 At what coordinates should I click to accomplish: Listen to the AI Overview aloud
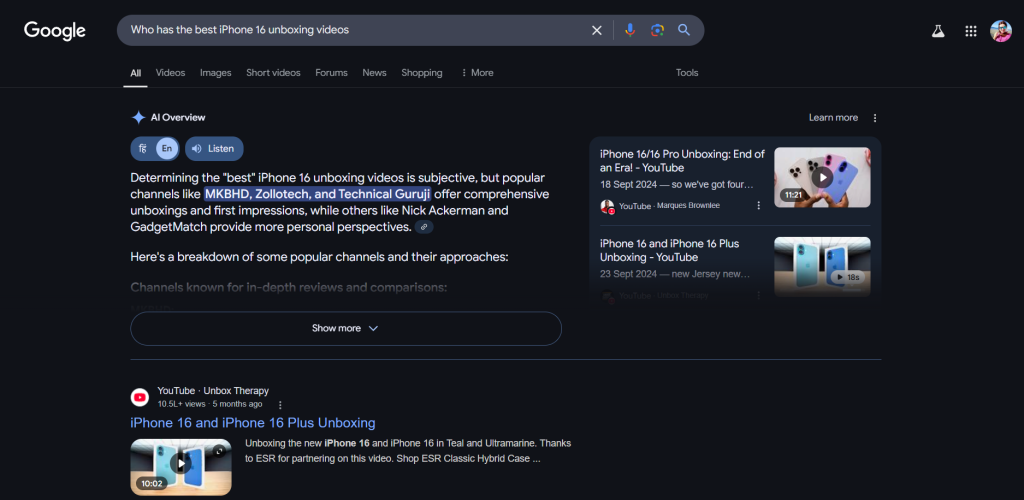(x=214, y=148)
